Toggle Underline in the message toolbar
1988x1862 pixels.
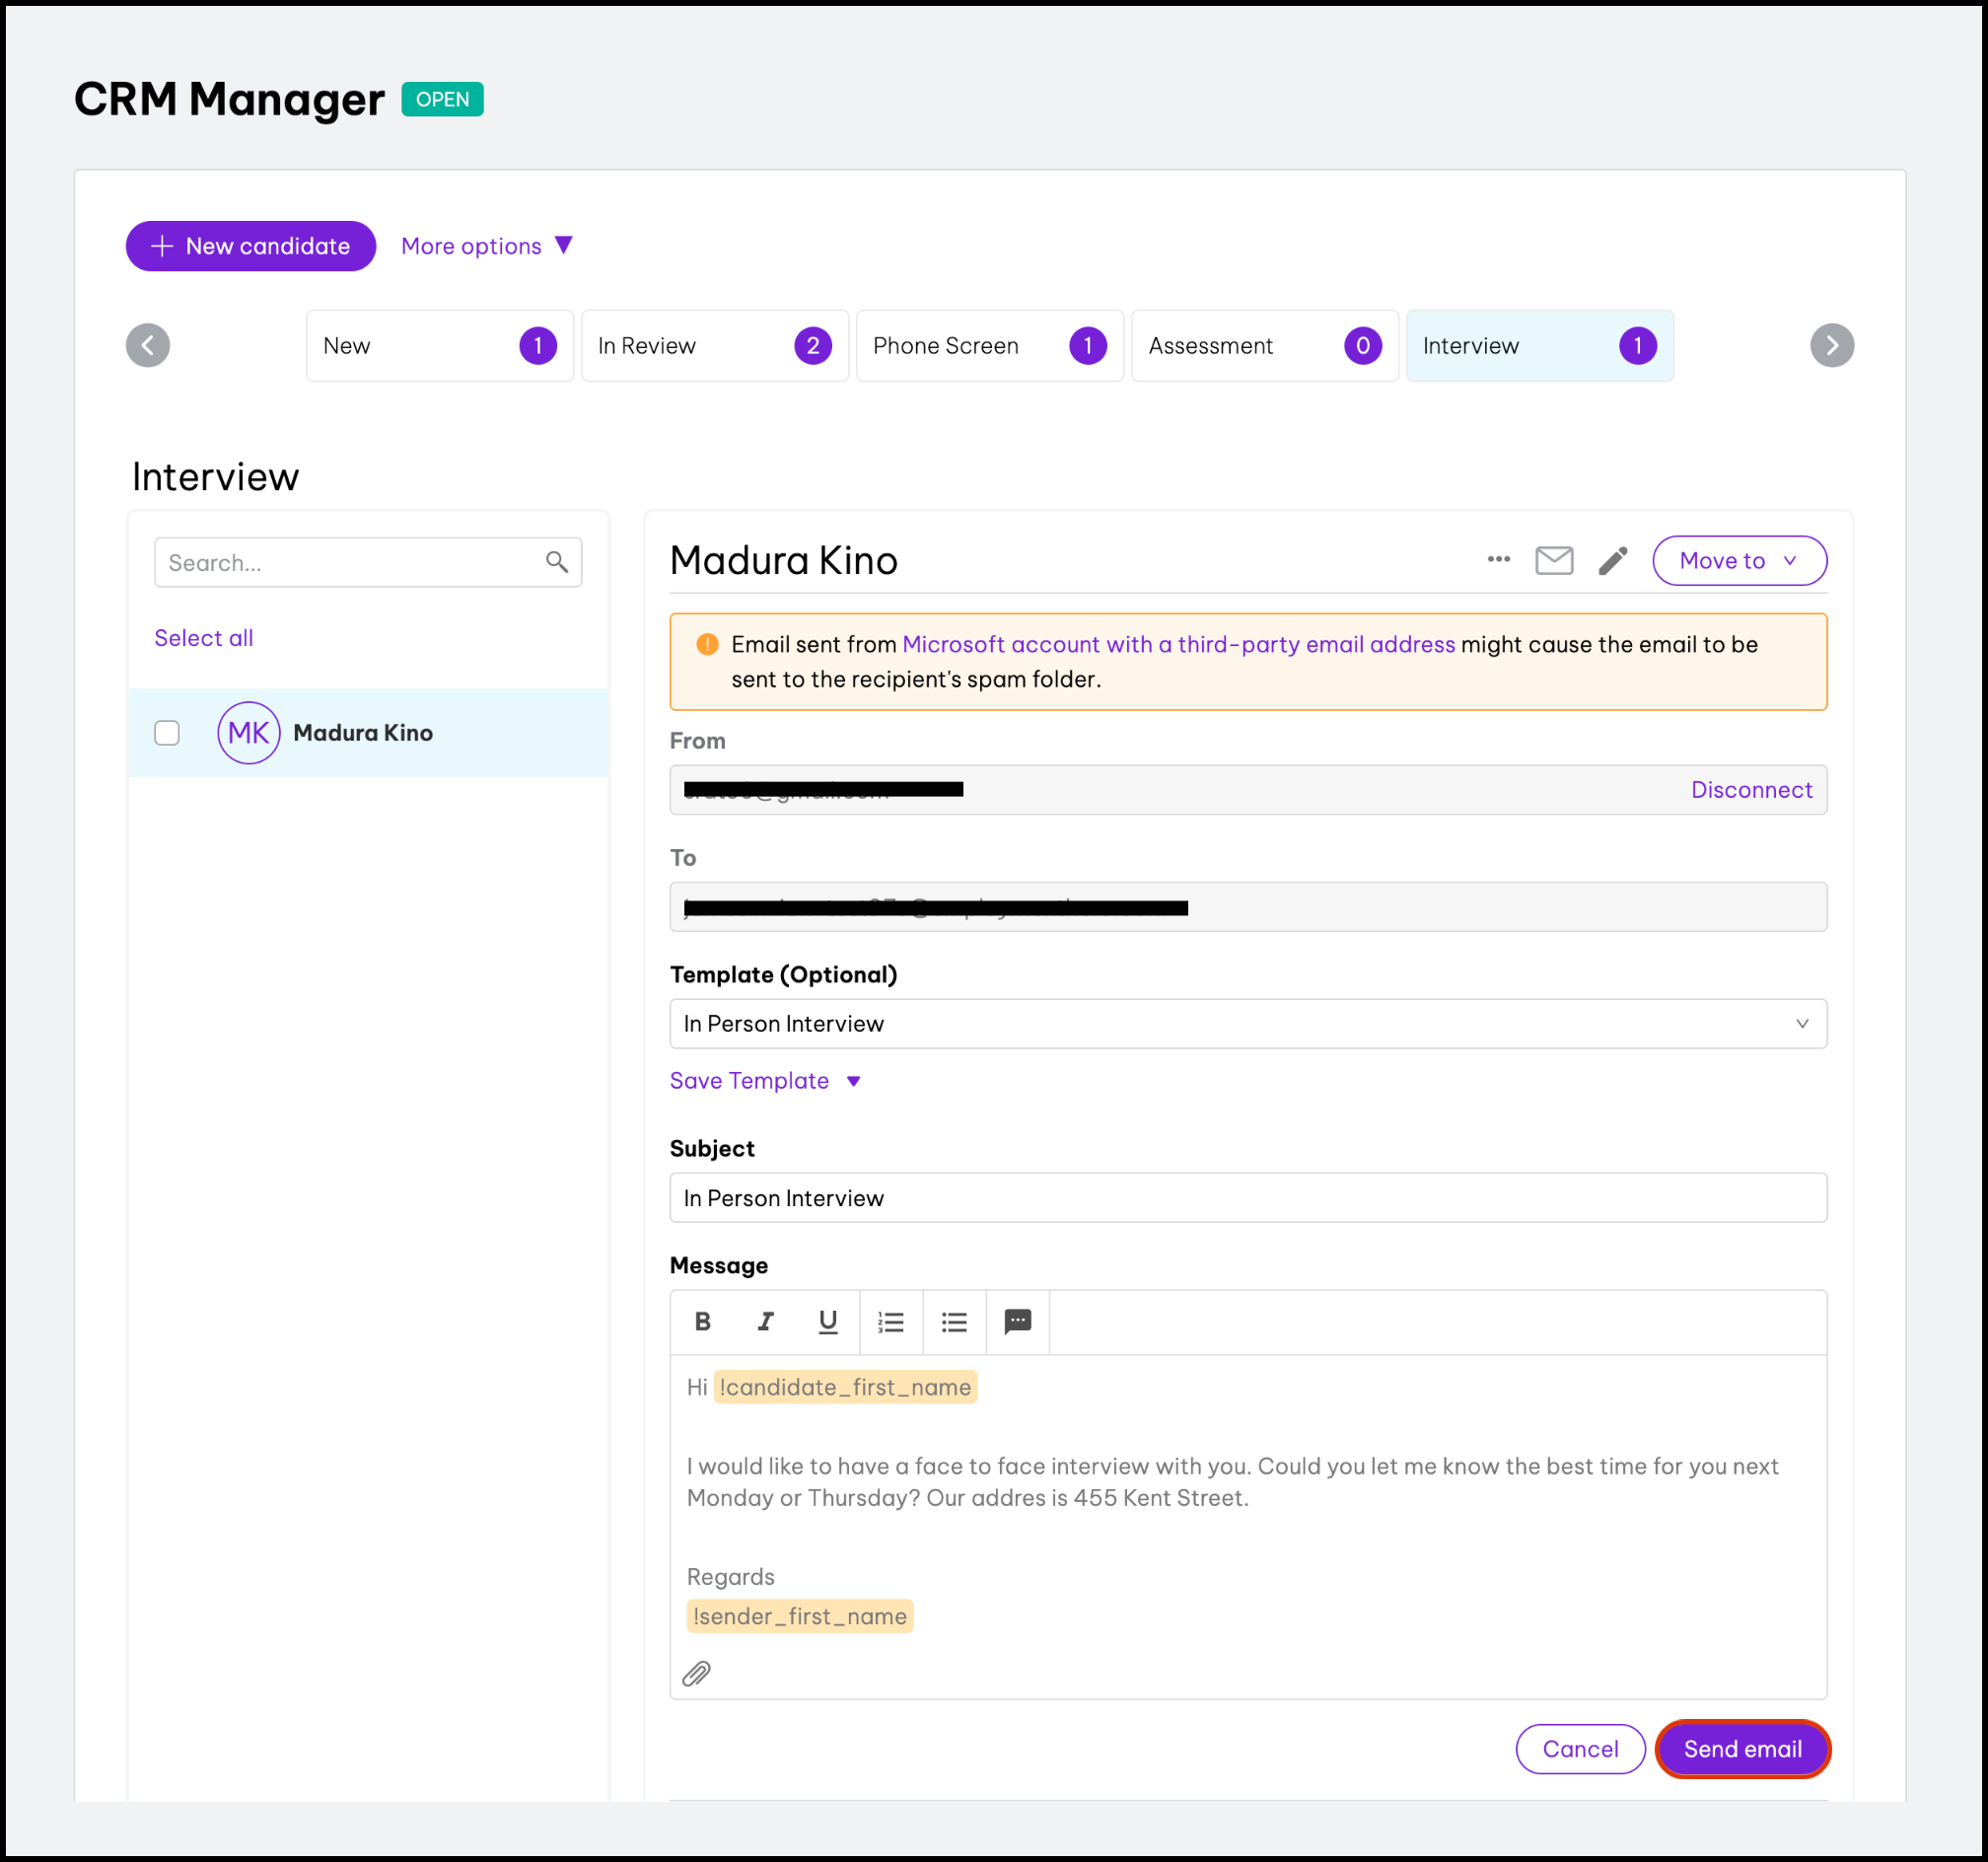click(x=827, y=1322)
